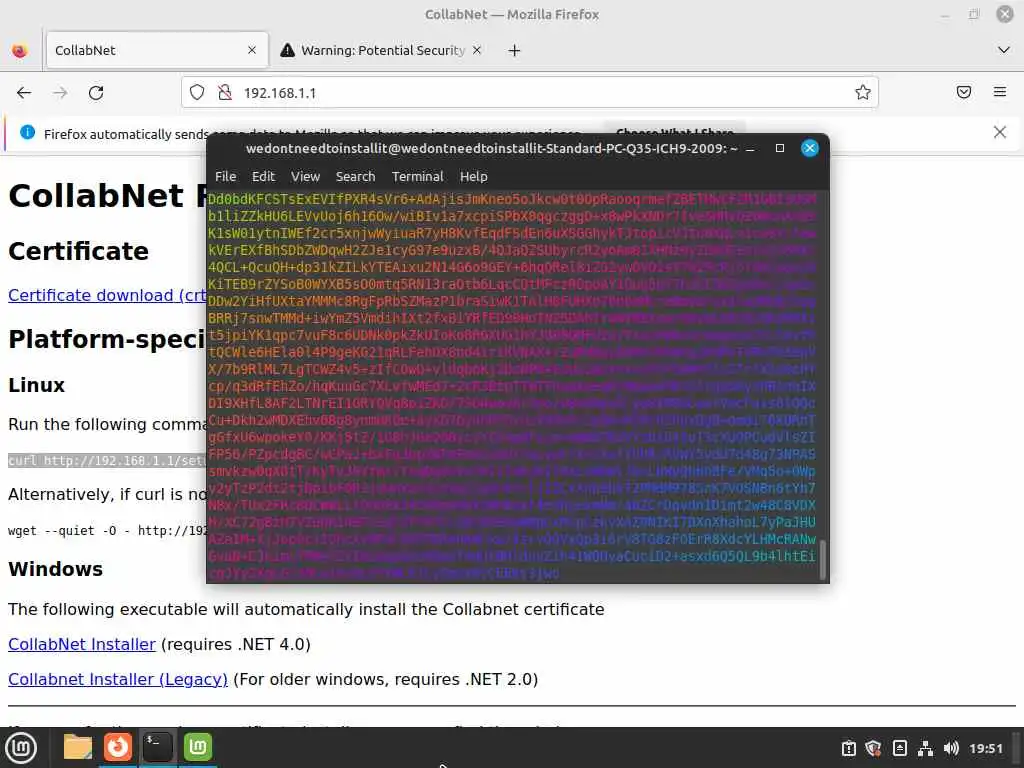Open the 19:51 clock calendar
This screenshot has height=768, width=1024.
(985, 748)
